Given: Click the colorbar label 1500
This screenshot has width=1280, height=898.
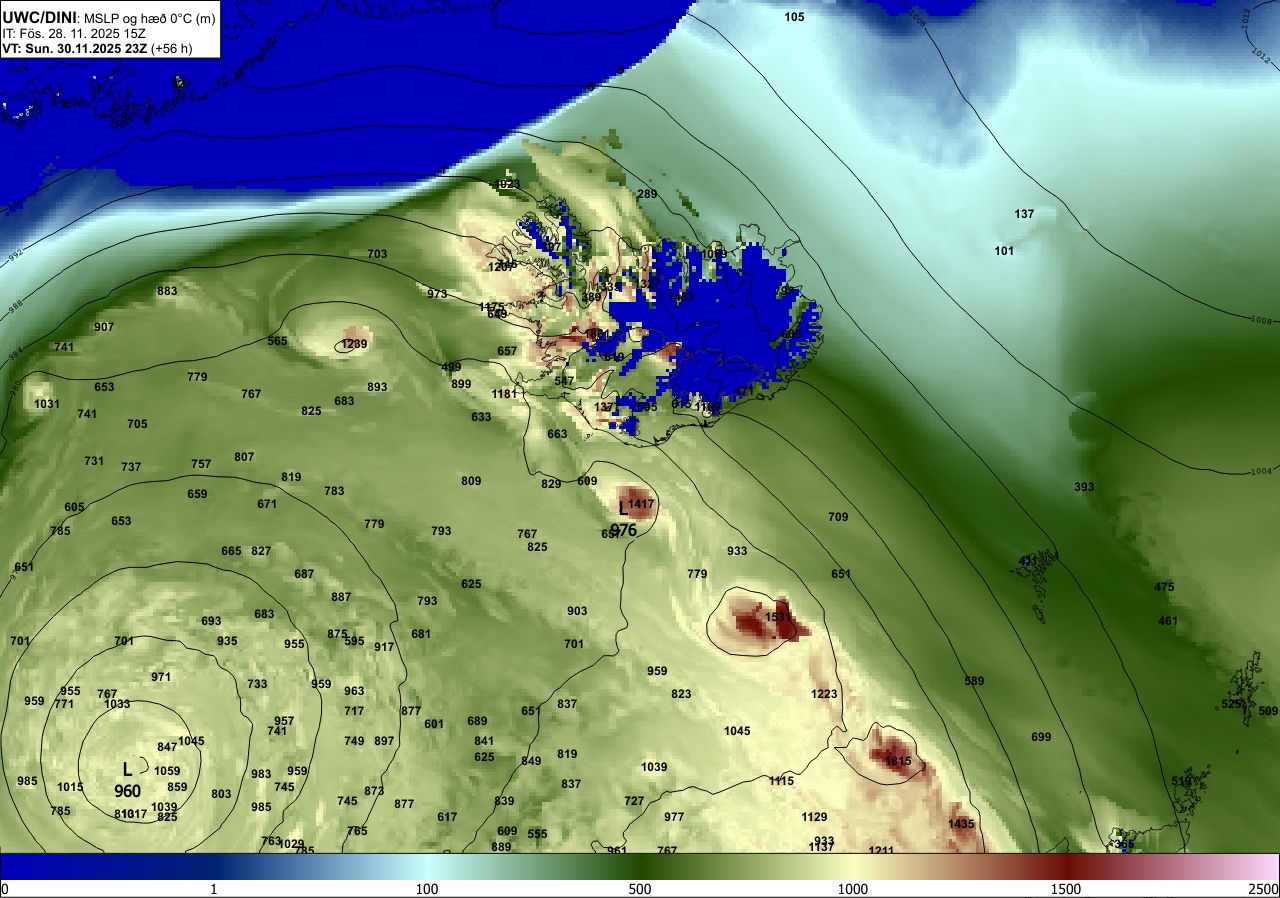Looking at the screenshot, I should point(1066,889).
